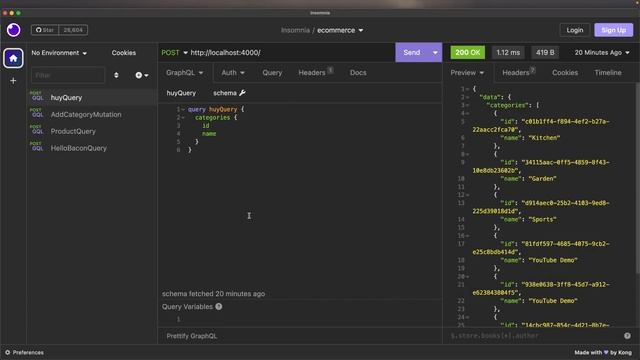Click the Sign Up button
This screenshot has width=640, height=360.
tap(613, 30)
